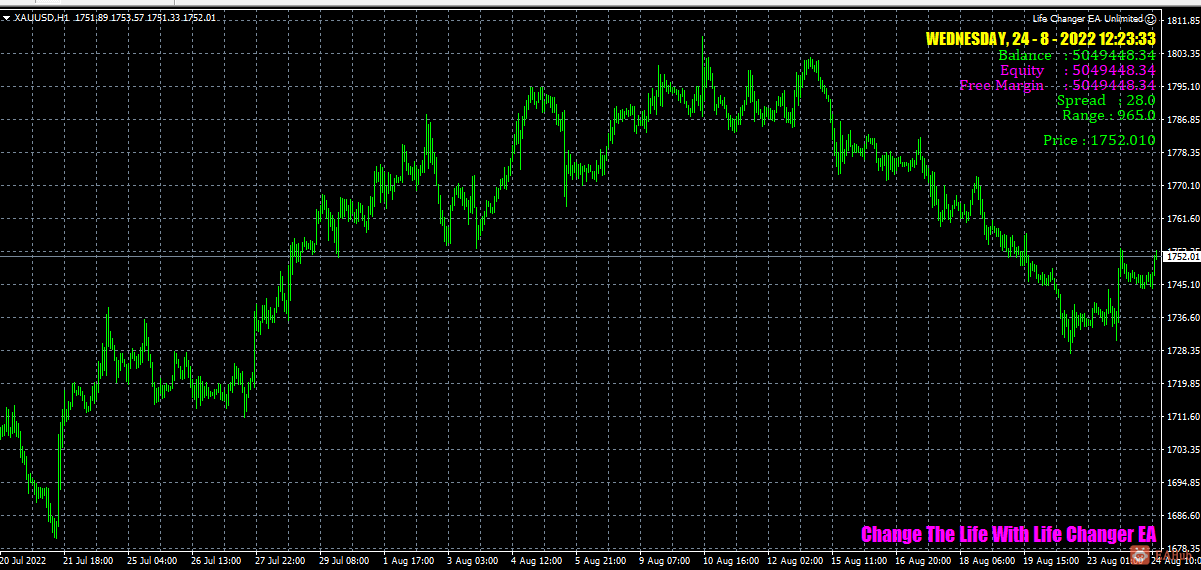Click the '26 Jul 13:00' time axis label
This screenshot has height=570, width=1201.
coord(218,562)
